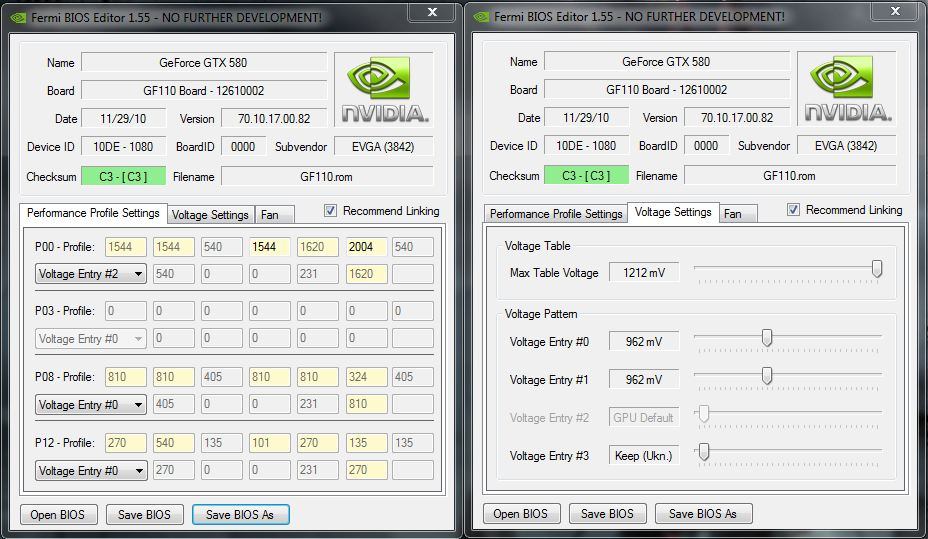Click the Name field in right window
The width and height of the screenshot is (928, 539).
pos(666,61)
